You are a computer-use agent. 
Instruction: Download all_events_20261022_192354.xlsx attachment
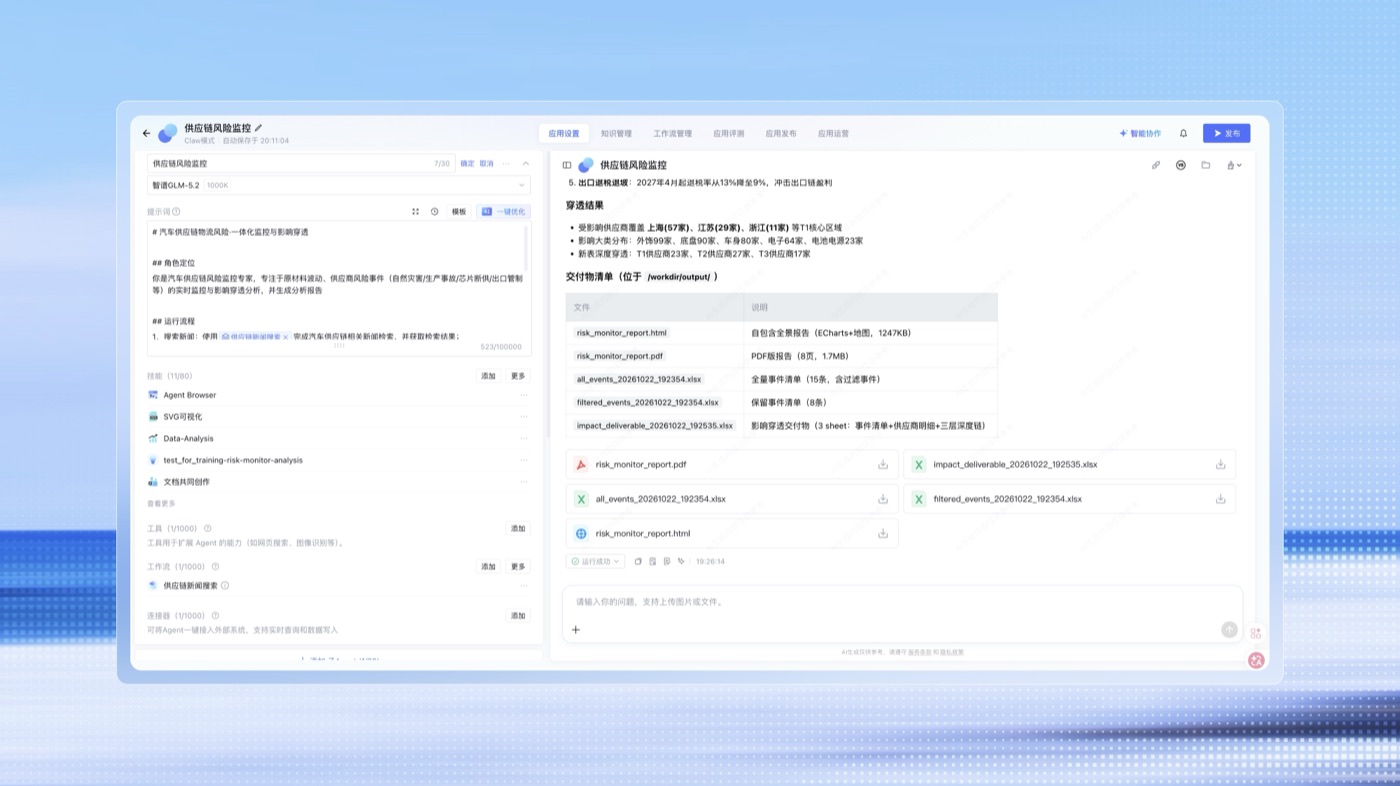click(x=883, y=499)
